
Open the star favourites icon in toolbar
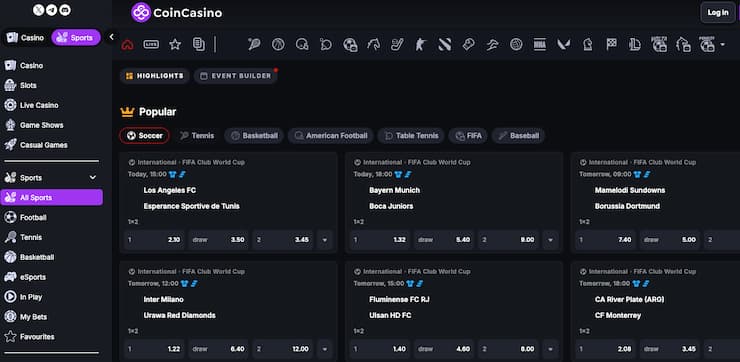tap(175, 44)
